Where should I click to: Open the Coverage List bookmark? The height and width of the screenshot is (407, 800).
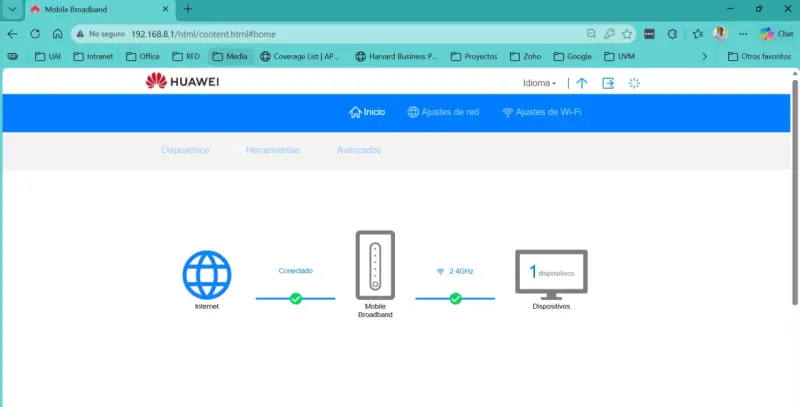tap(299, 56)
